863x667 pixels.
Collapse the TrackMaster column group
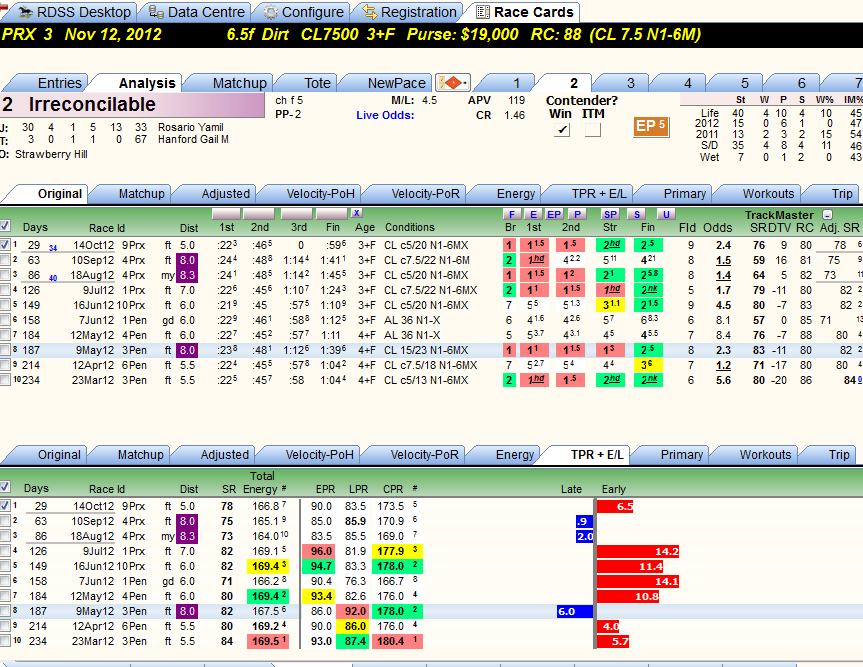click(x=827, y=215)
